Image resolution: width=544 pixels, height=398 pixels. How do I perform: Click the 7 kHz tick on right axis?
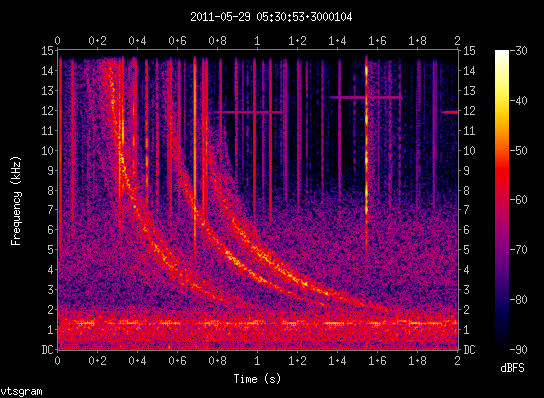tap(466, 210)
